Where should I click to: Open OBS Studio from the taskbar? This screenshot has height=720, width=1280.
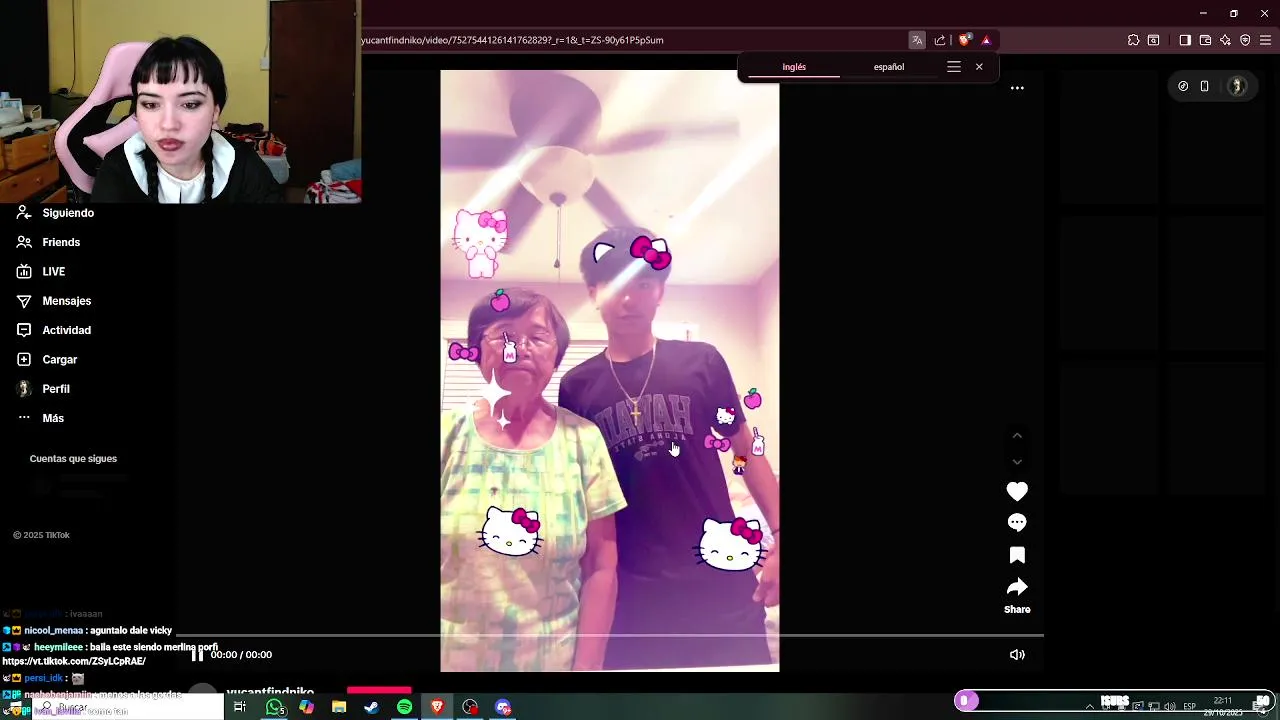pos(470,707)
